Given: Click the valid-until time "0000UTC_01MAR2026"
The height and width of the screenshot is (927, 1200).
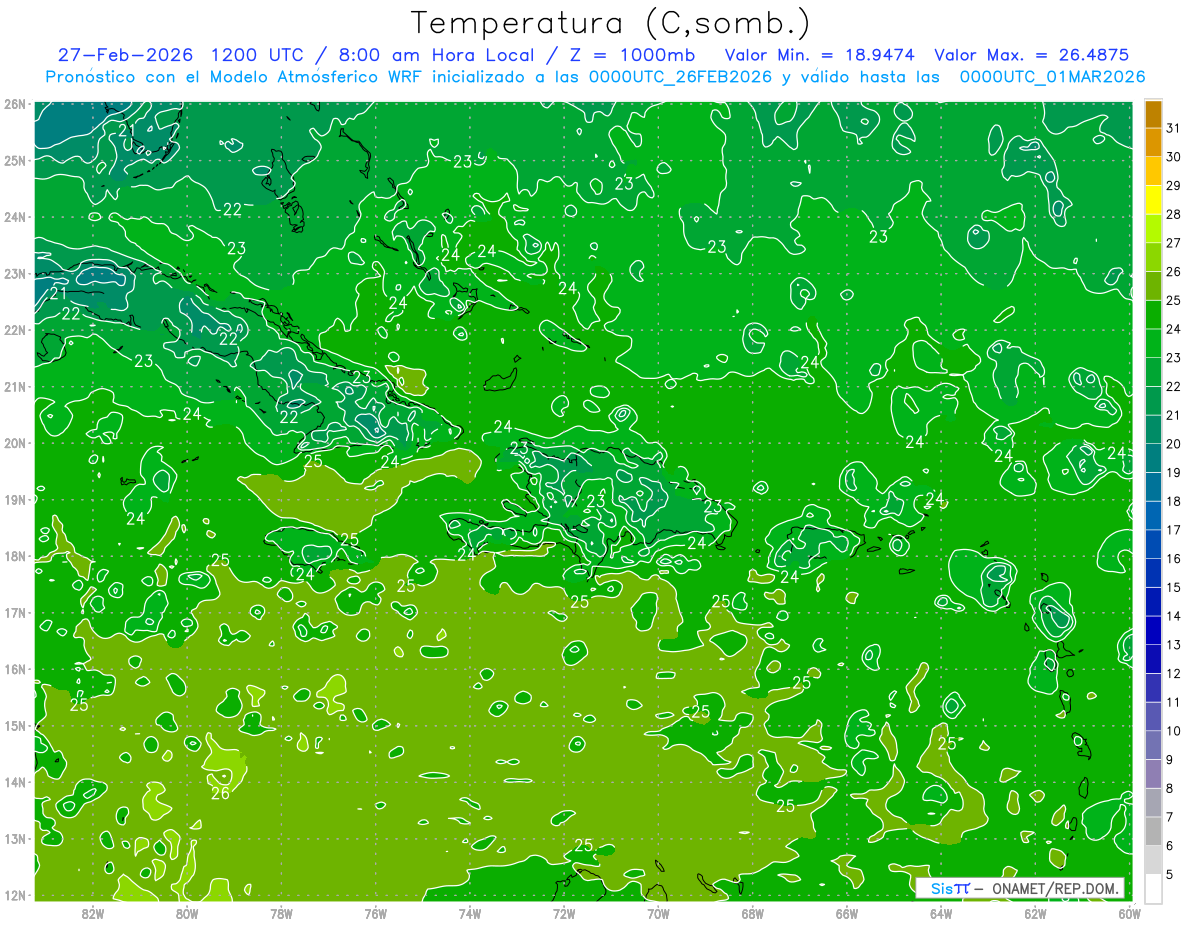Looking at the screenshot, I should (x=1052, y=77).
